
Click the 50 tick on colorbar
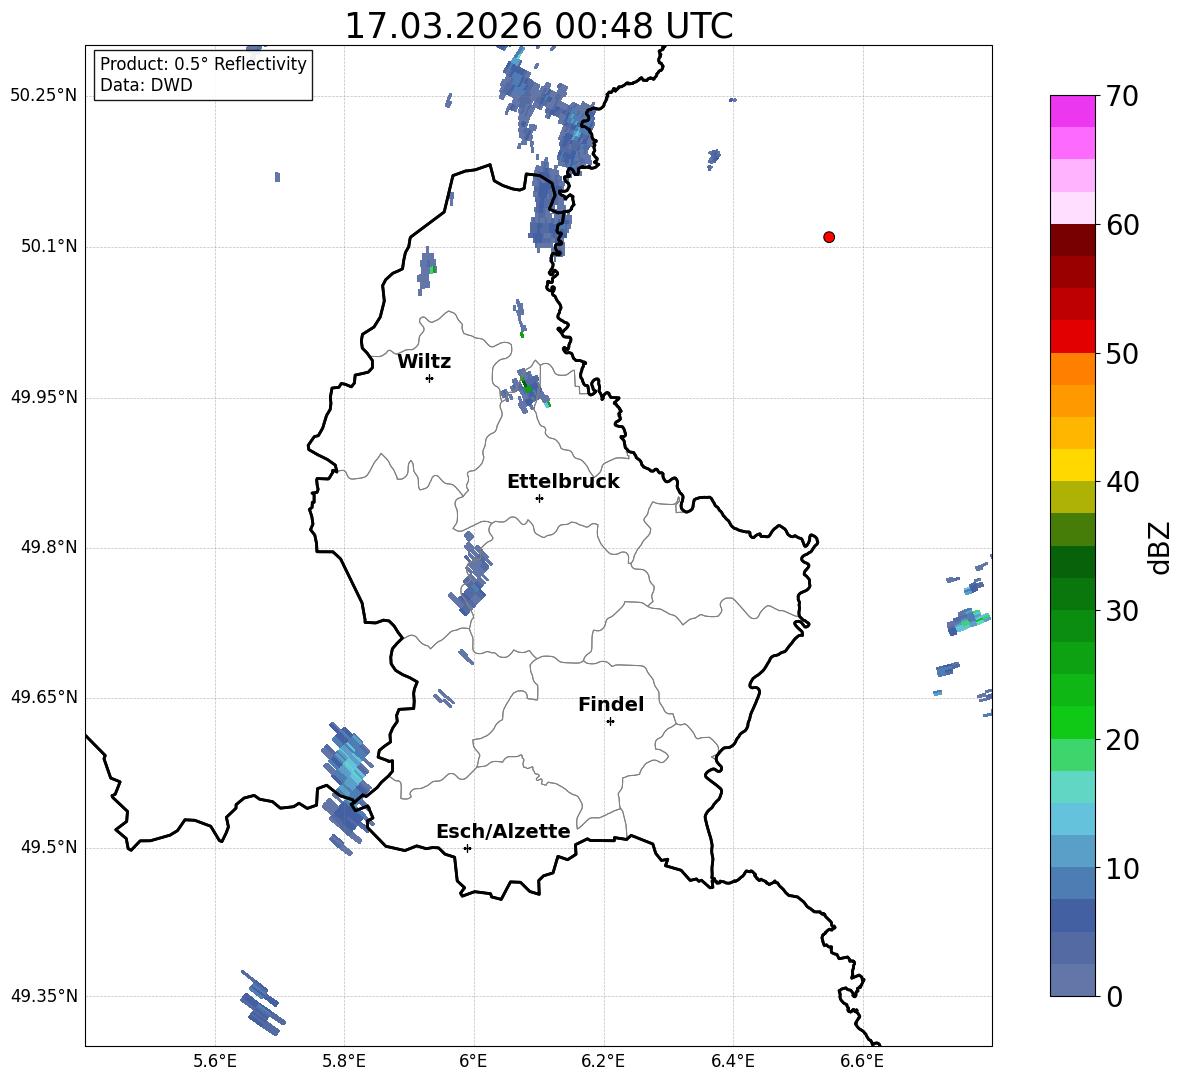tap(1122, 353)
